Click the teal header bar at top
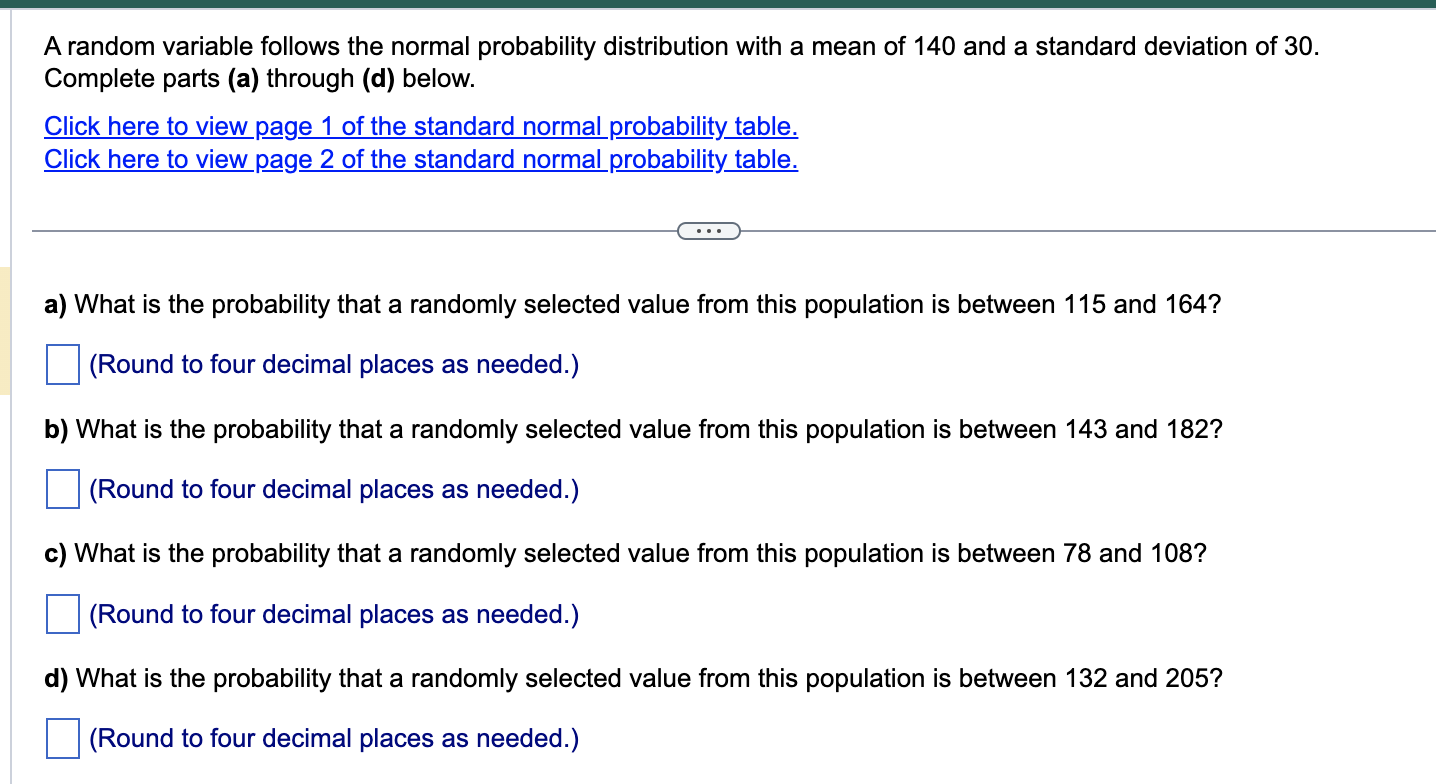This screenshot has width=1436, height=784. click(x=718, y=5)
